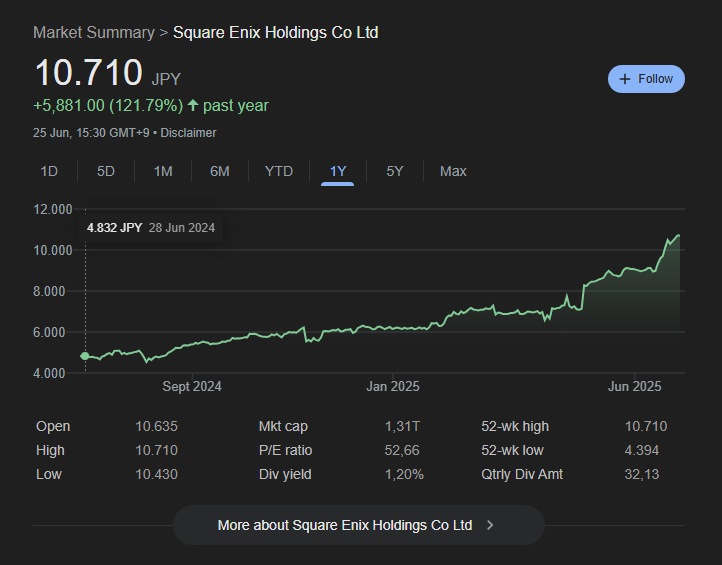Click the Open value 10.635
This screenshot has height=565, width=722.
click(x=156, y=426)
